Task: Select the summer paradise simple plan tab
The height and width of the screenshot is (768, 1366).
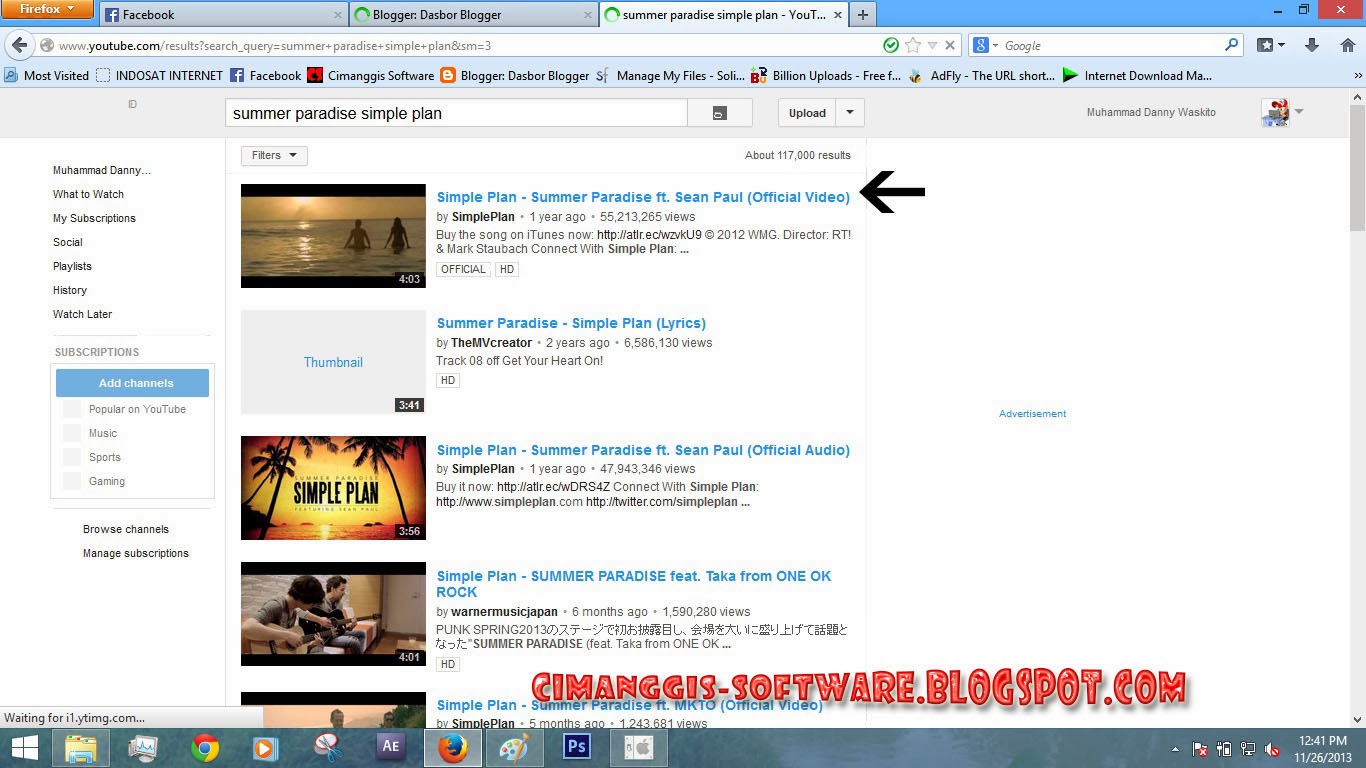Action: coord(724,15)
